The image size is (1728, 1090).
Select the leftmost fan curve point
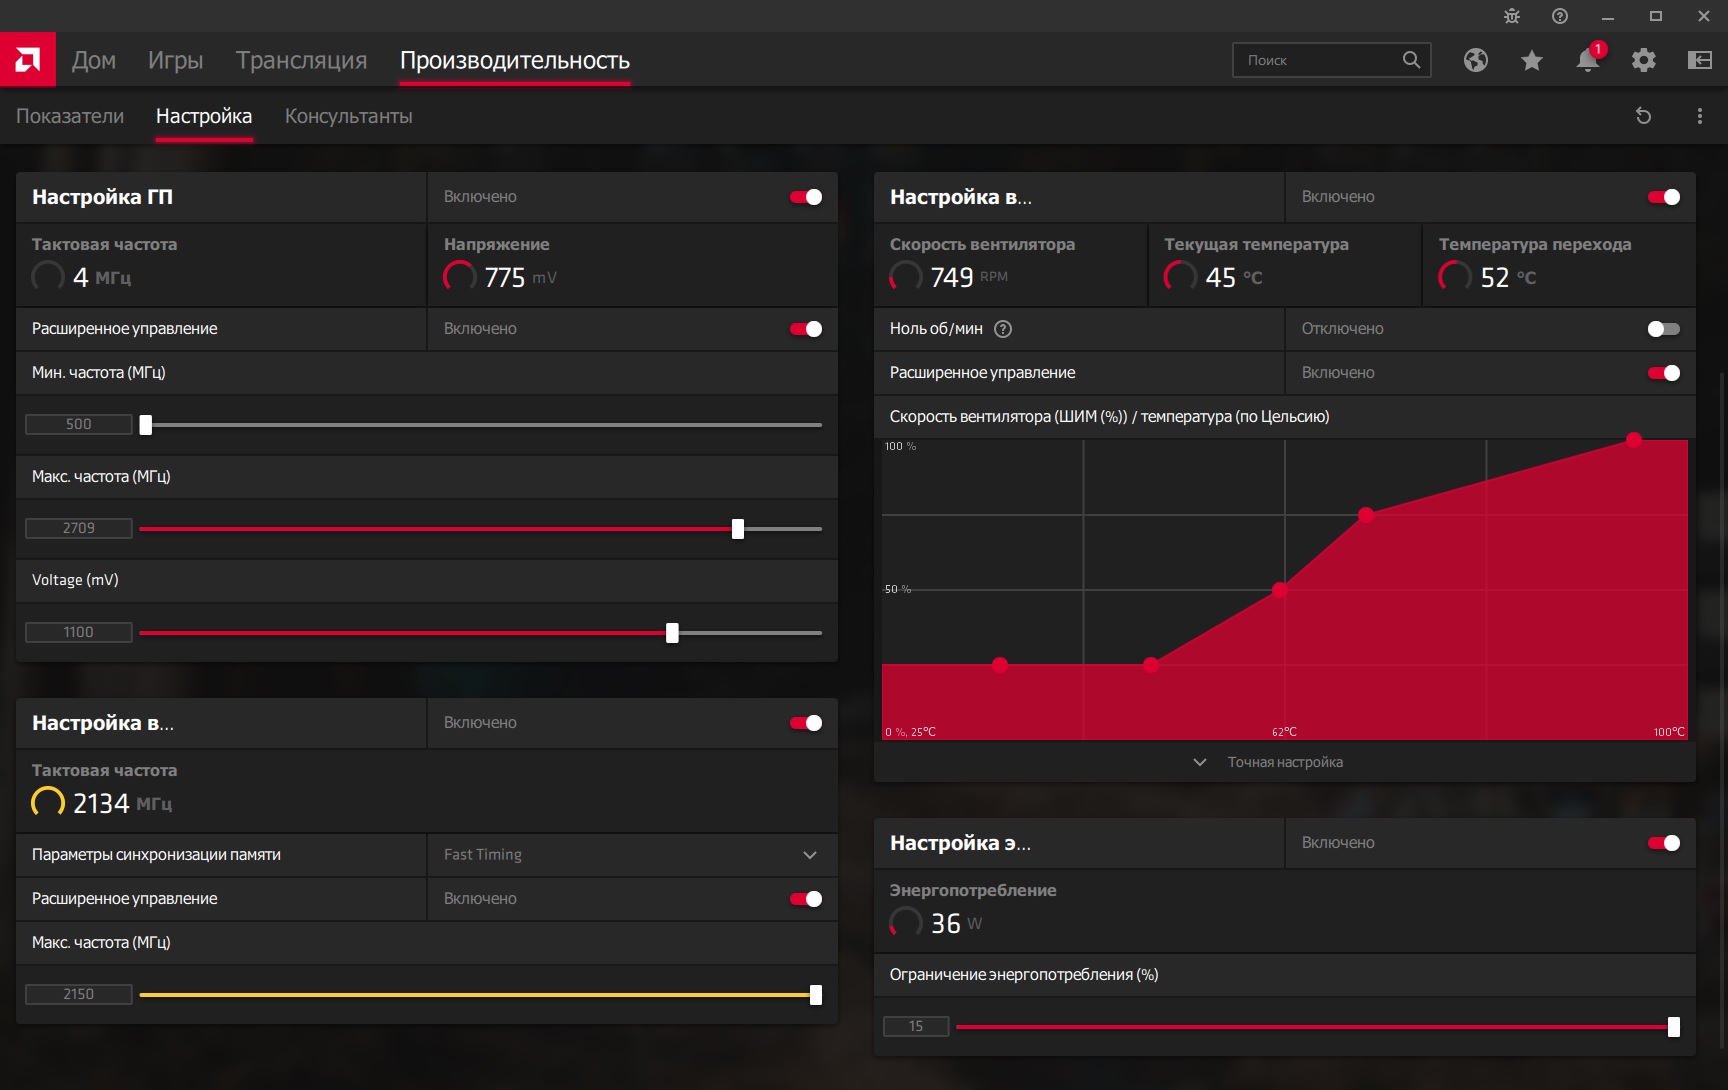pos(1000,665)
